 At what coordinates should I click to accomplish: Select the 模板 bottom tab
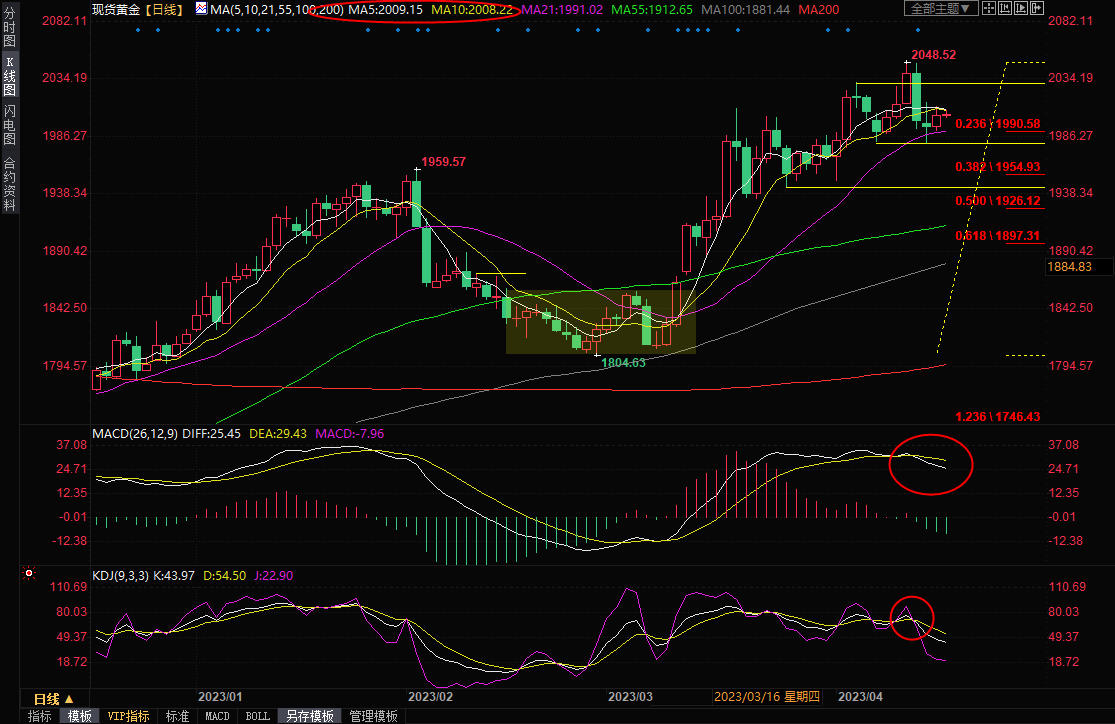tap(79, 716)
